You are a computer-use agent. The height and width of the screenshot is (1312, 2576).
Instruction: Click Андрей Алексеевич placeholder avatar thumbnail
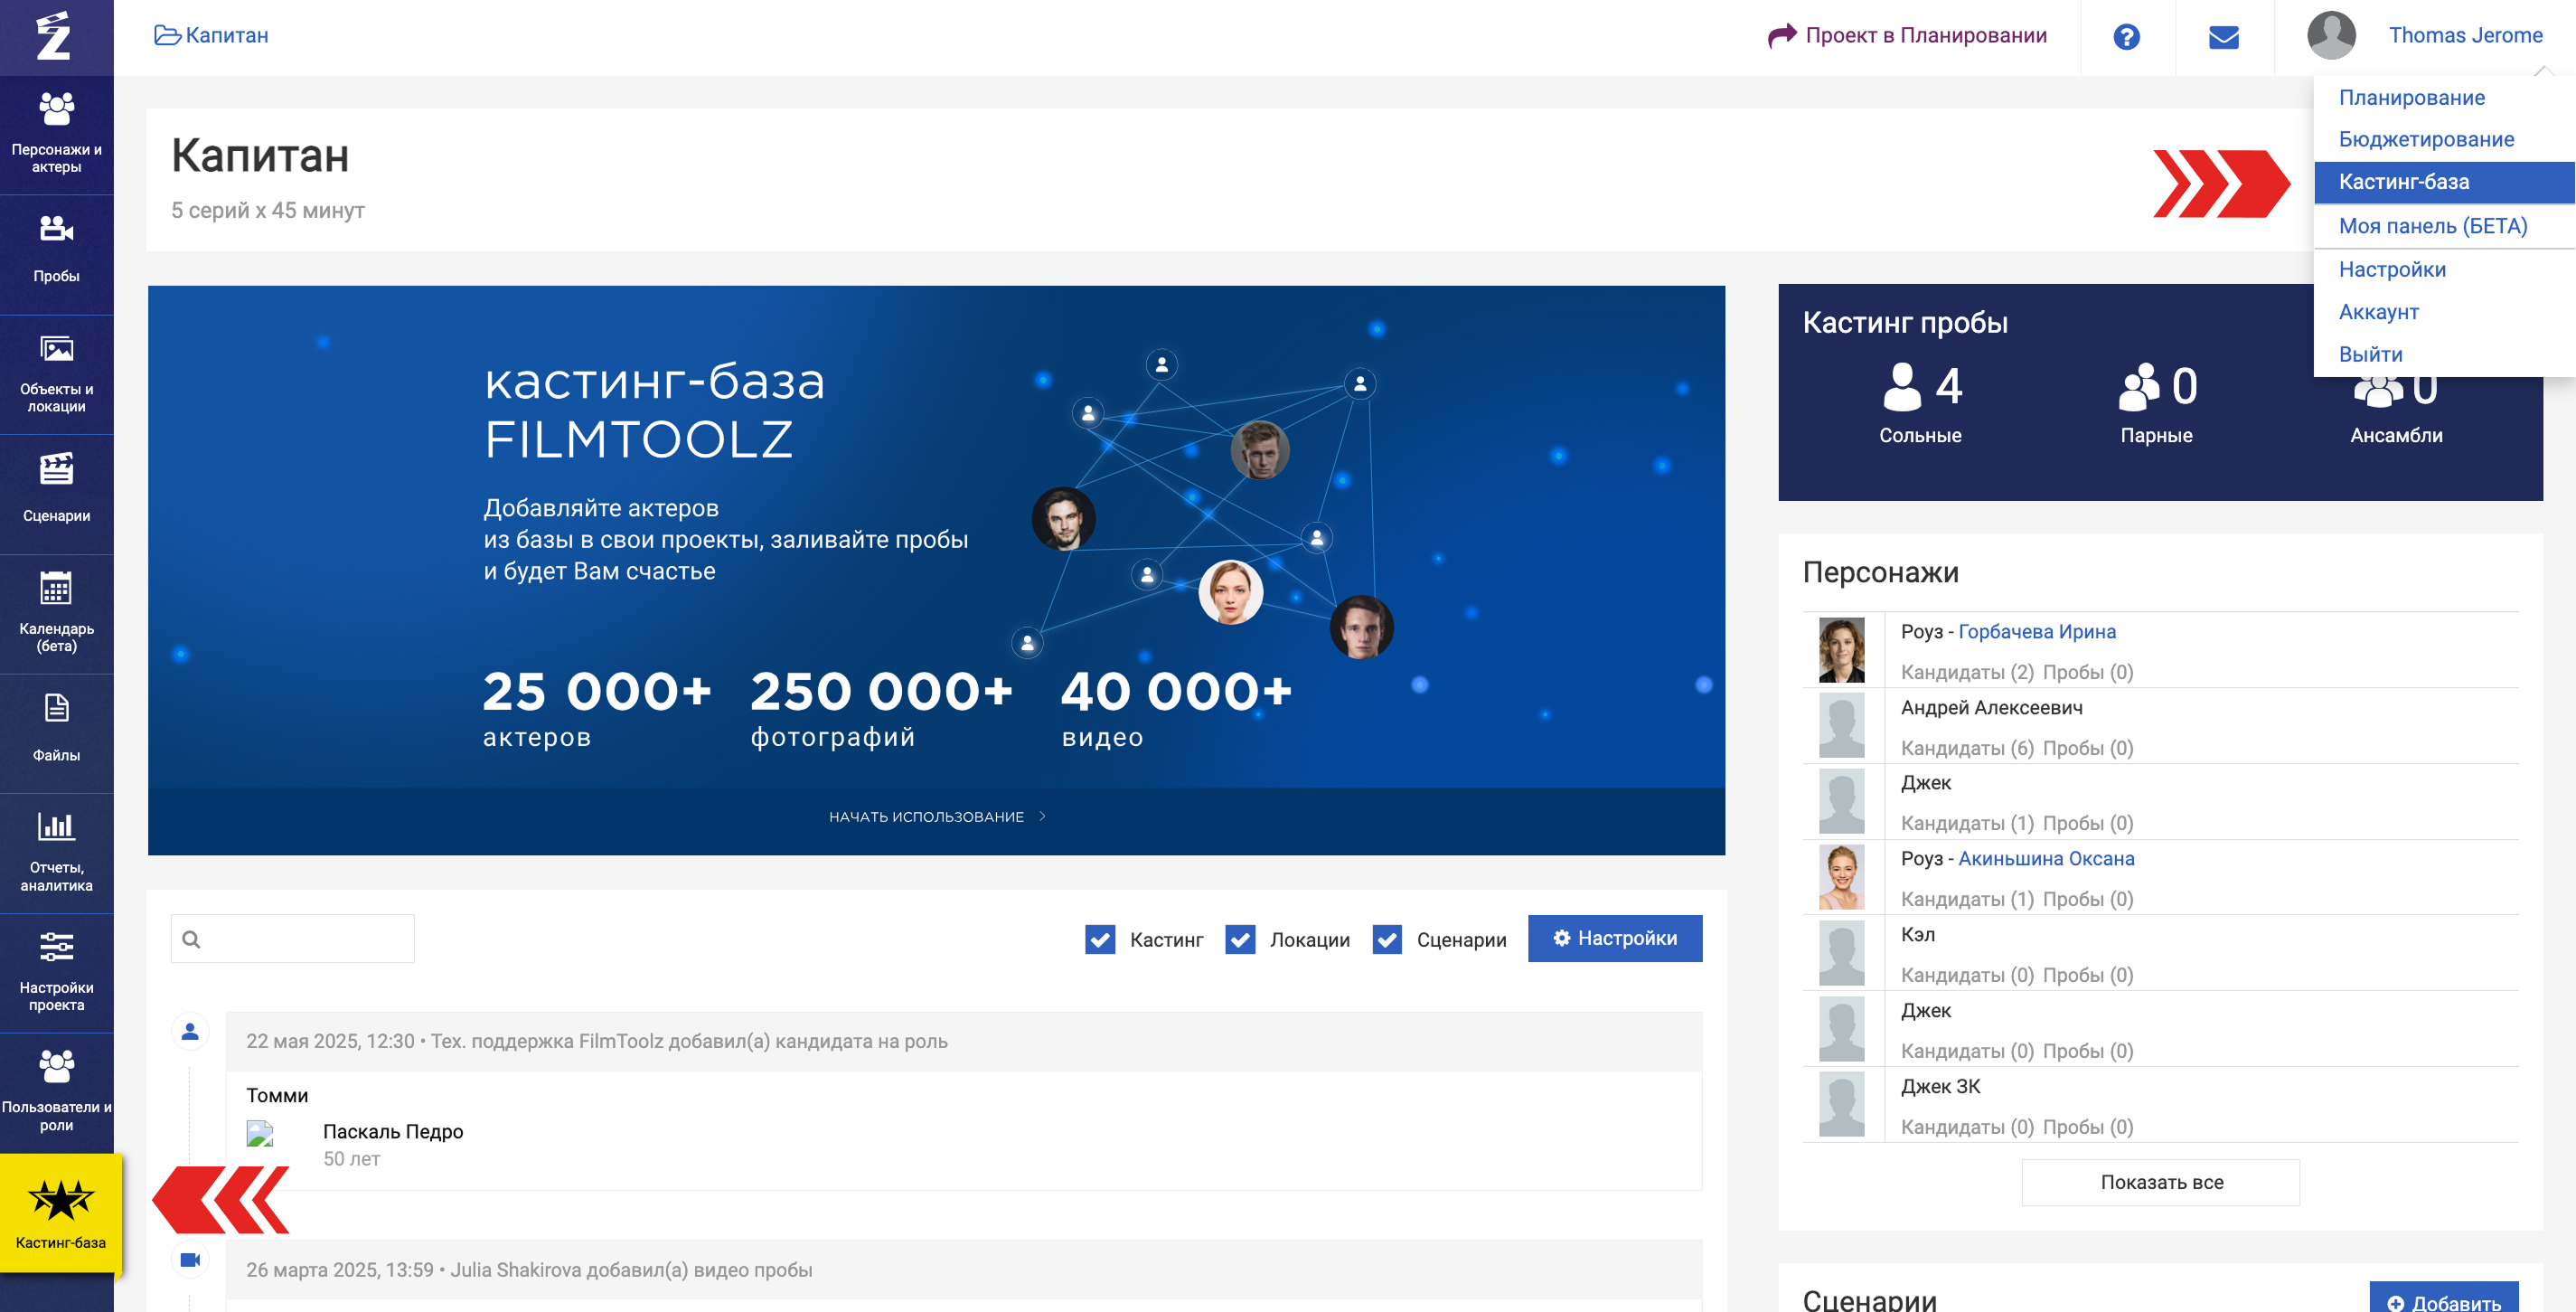(x=1841, y=726)
